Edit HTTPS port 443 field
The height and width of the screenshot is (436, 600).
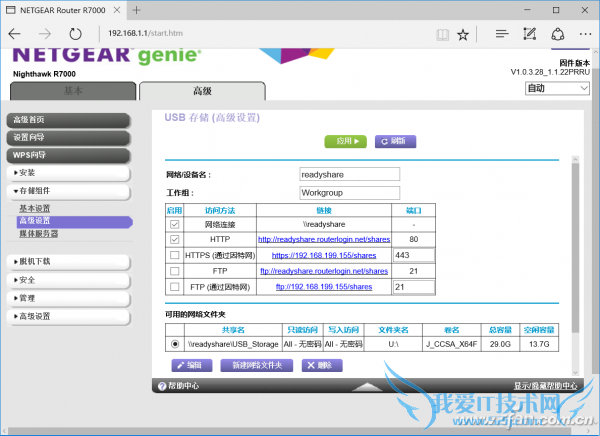pos(414,255)
